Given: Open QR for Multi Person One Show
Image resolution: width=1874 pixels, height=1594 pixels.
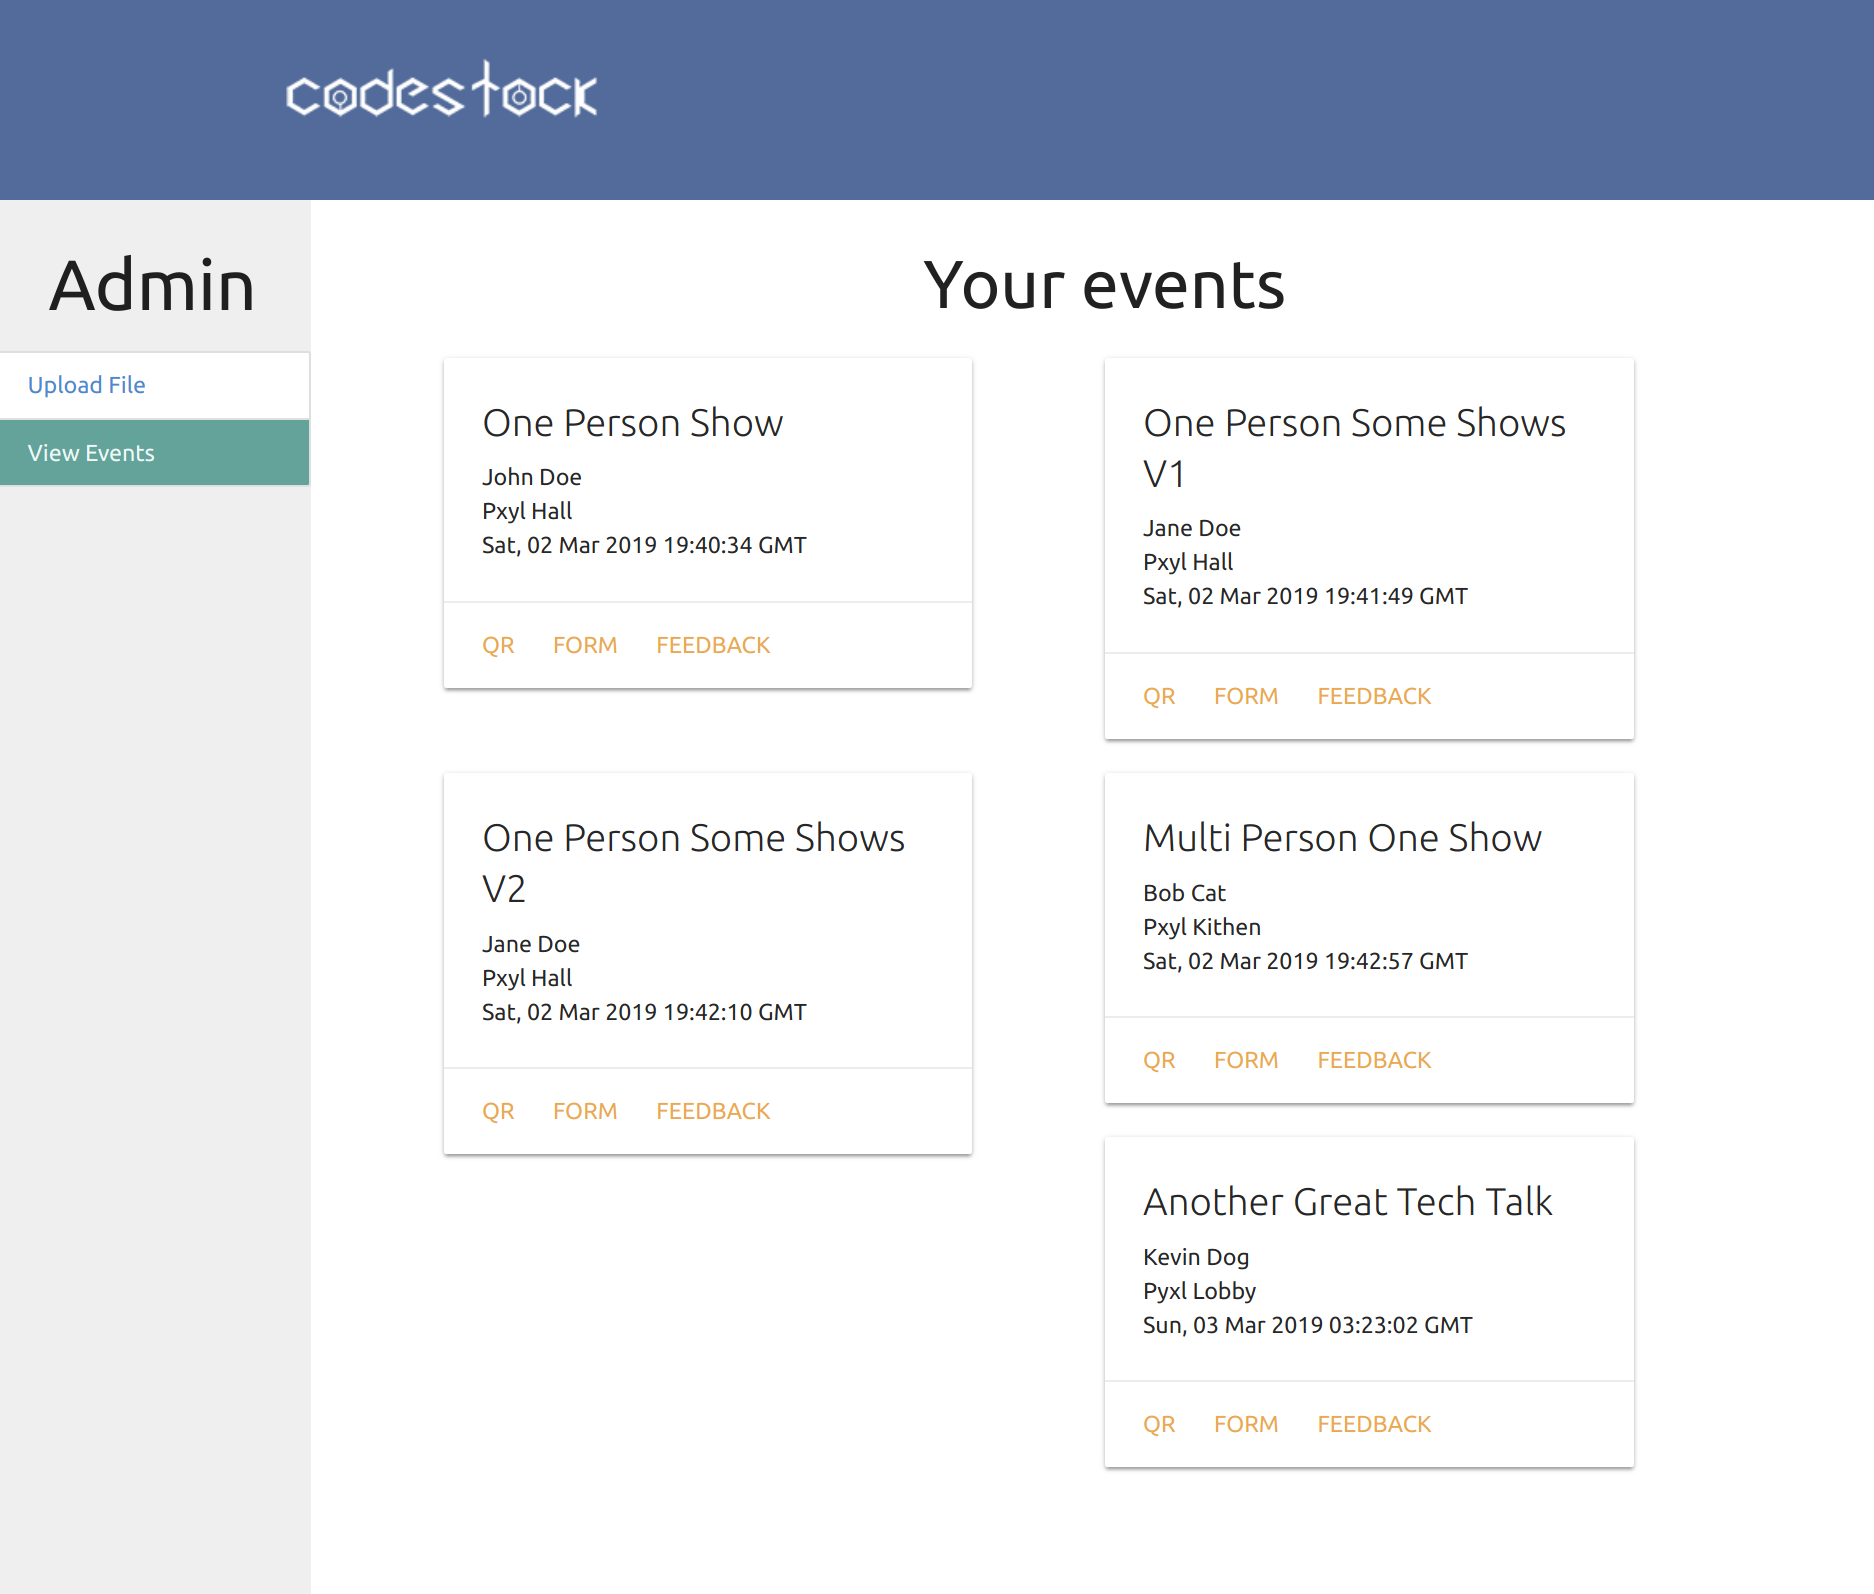Looking at the screenshot, I should pyautogui.click(x=1159, y=1060).
